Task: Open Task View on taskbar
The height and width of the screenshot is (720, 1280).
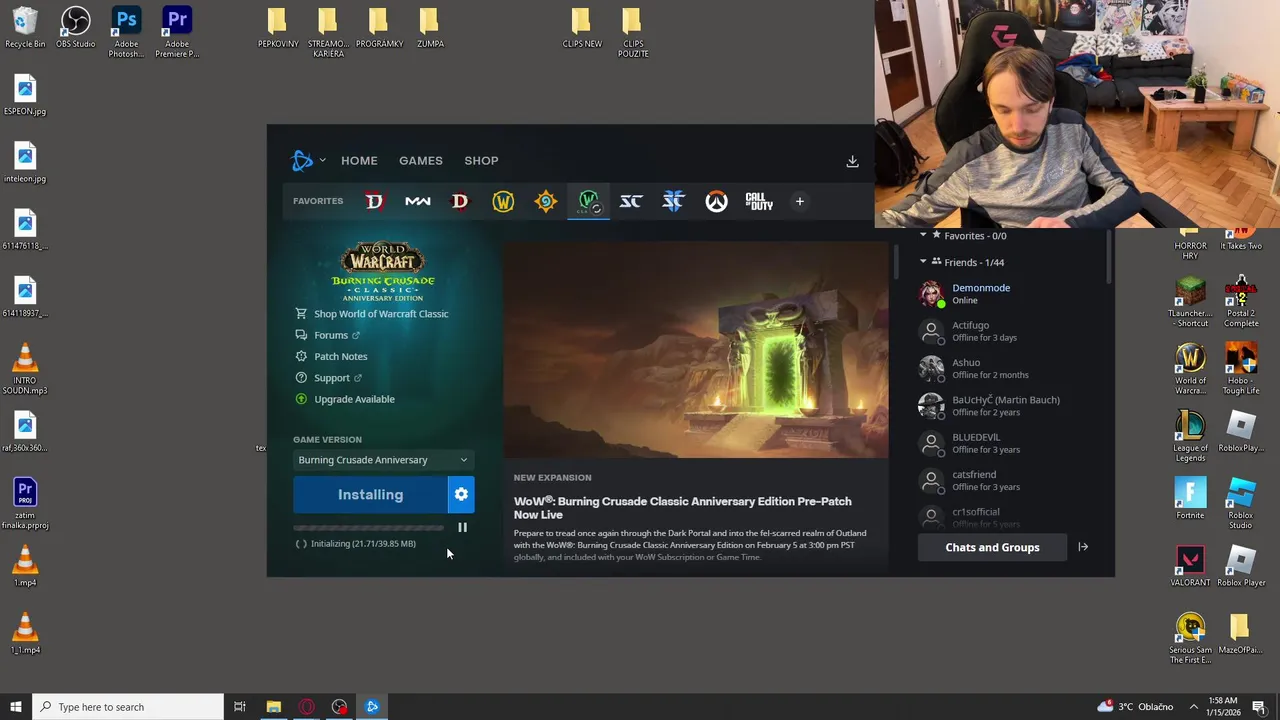Action: coord(240,707)
